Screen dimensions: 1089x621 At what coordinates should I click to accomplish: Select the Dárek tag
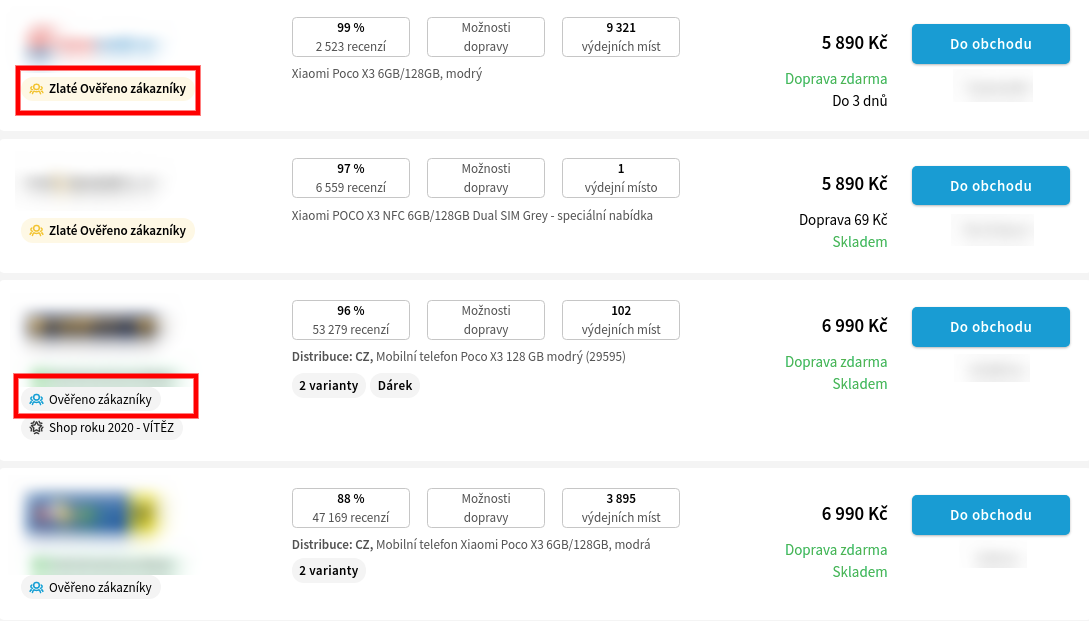coord(394,386)
